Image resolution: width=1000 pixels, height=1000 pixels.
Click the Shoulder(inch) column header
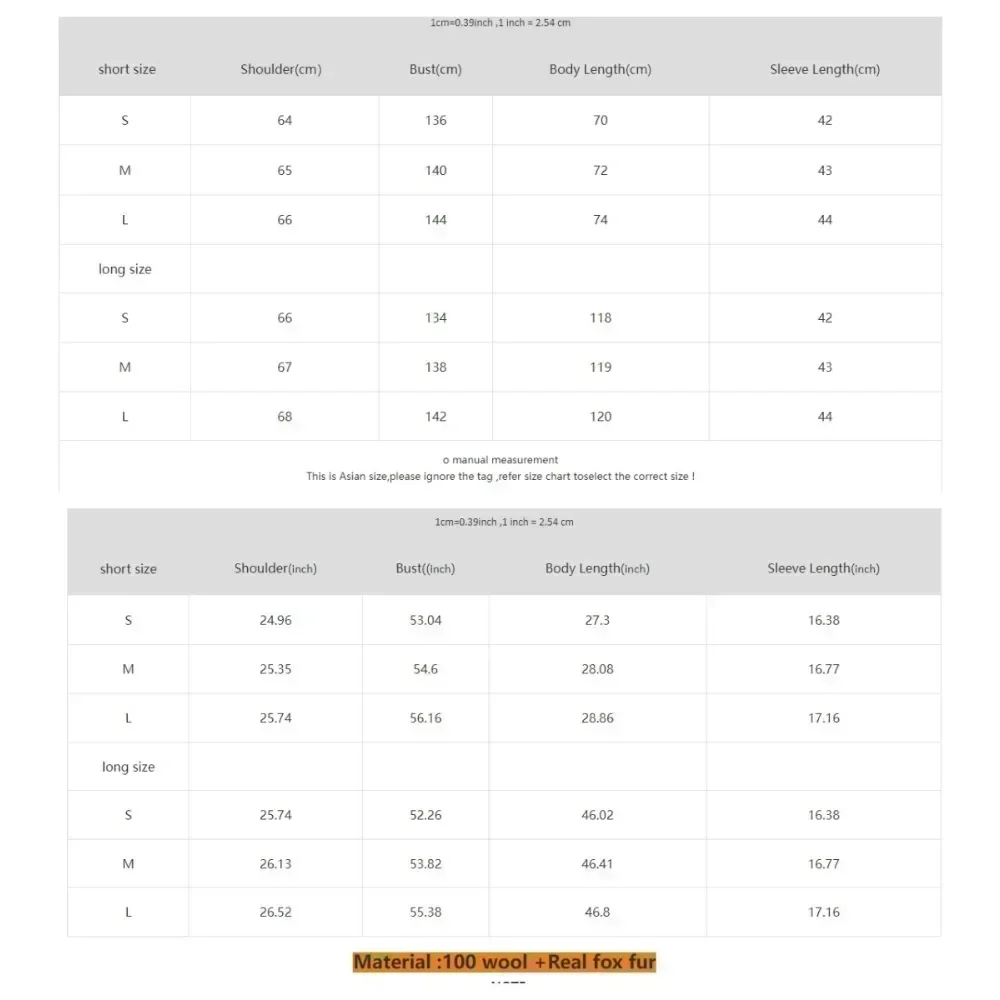[275, 569]
